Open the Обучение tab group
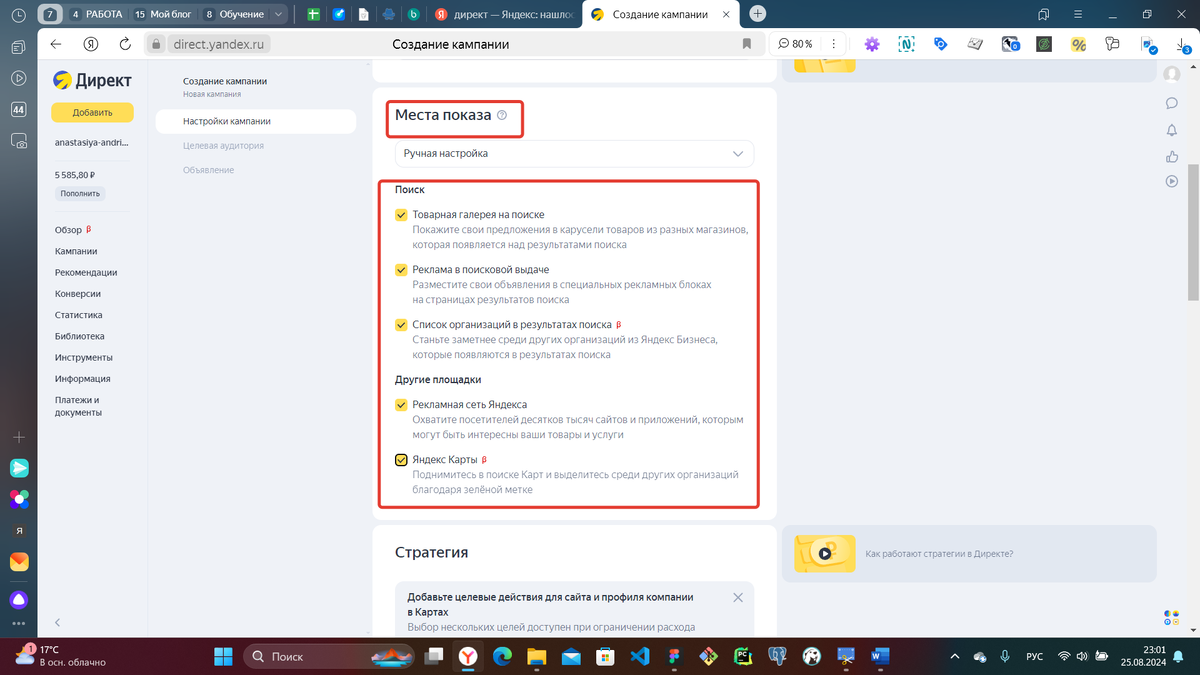 (x=233, y=14)
